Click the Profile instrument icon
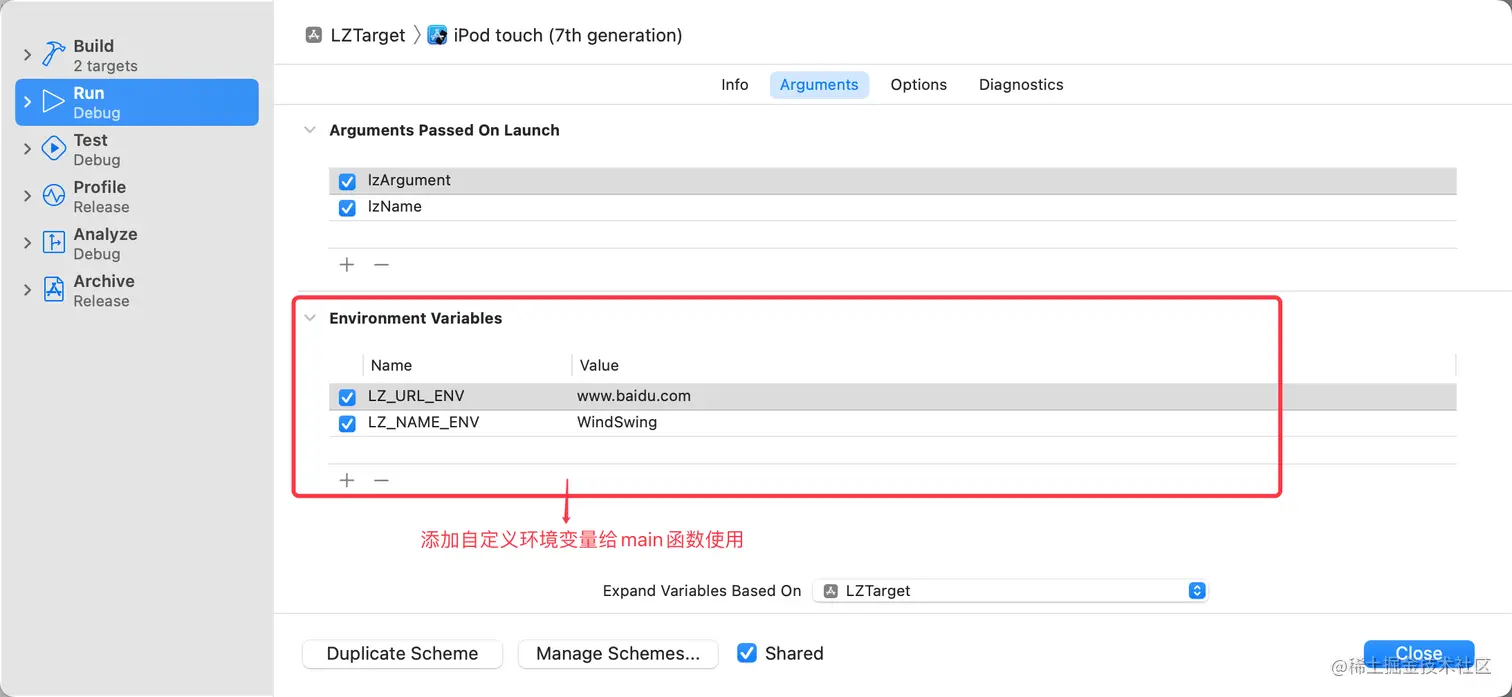The height and width of the screenshot is (697, 1512). [53, 196]
